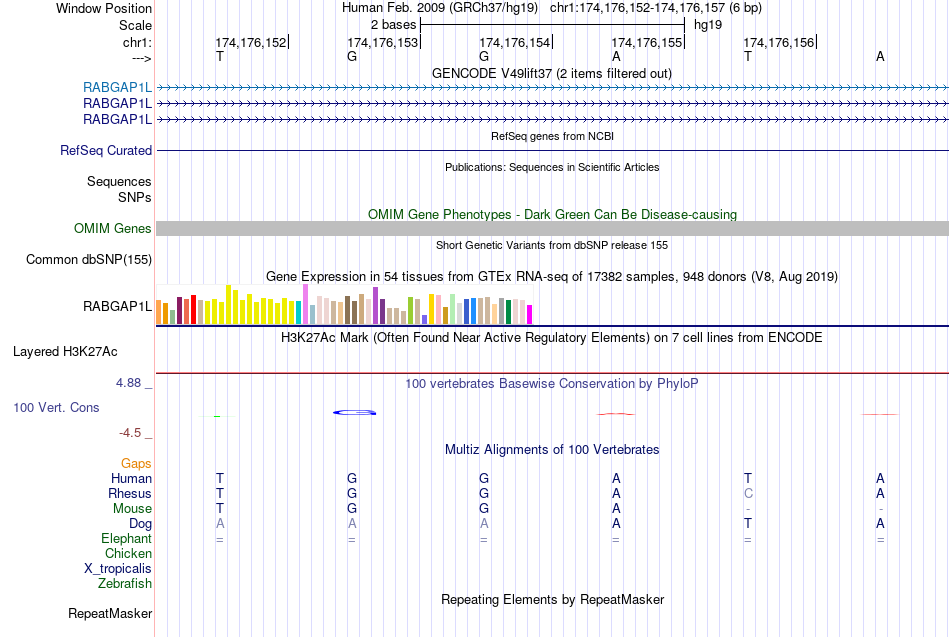Image resolution: width=950 pixels, height=637 pixels.
Task: Click Repeating Elements by RepeatMasker title
Action: tap(552, 599)
